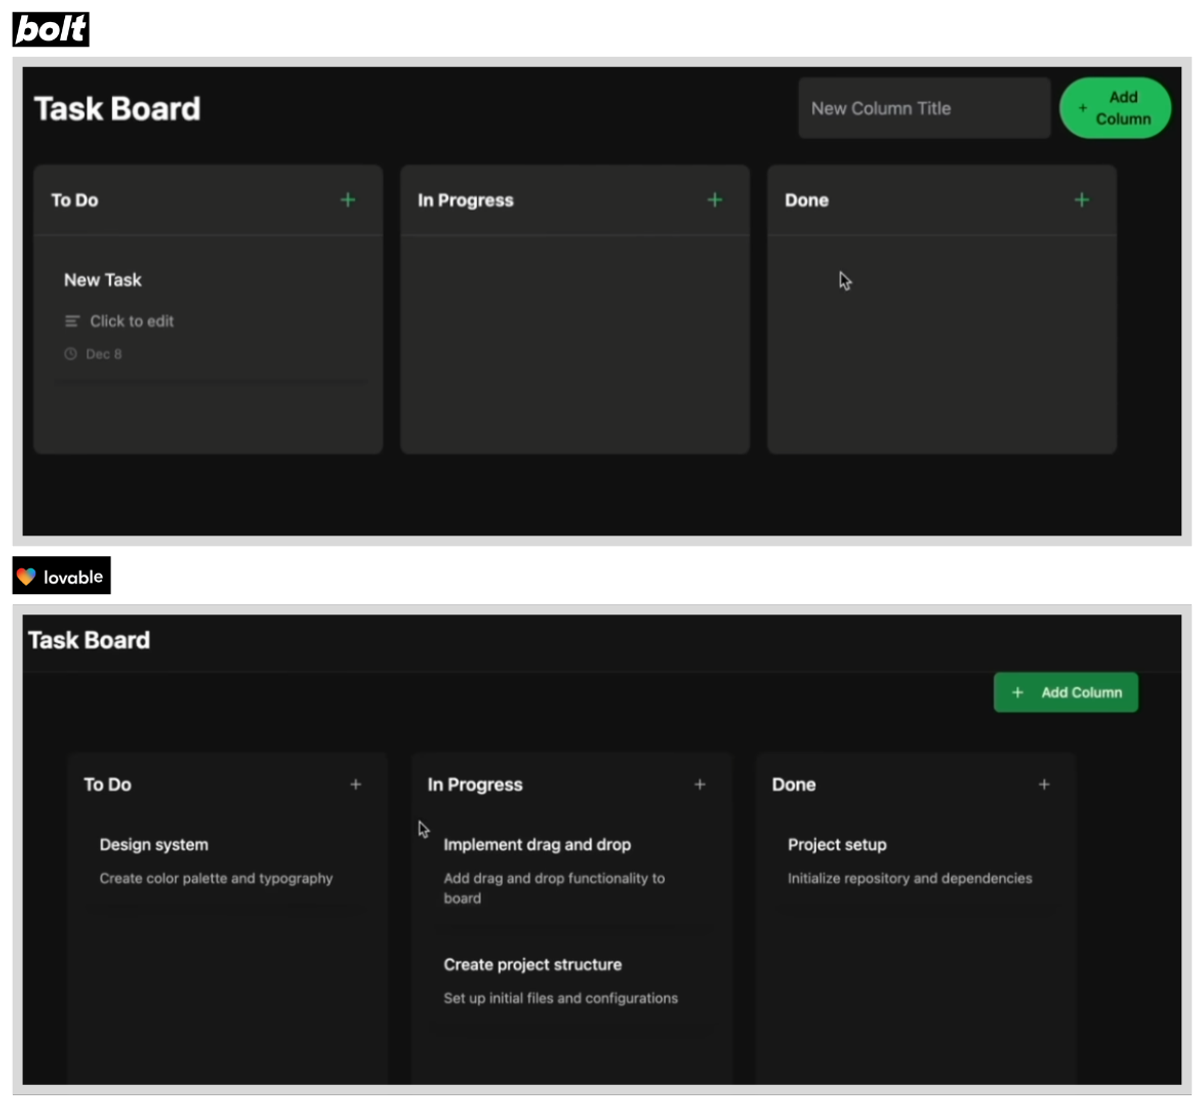Click the lovable heart logo
1200x1104 pixels.
(x=27, y=576)
